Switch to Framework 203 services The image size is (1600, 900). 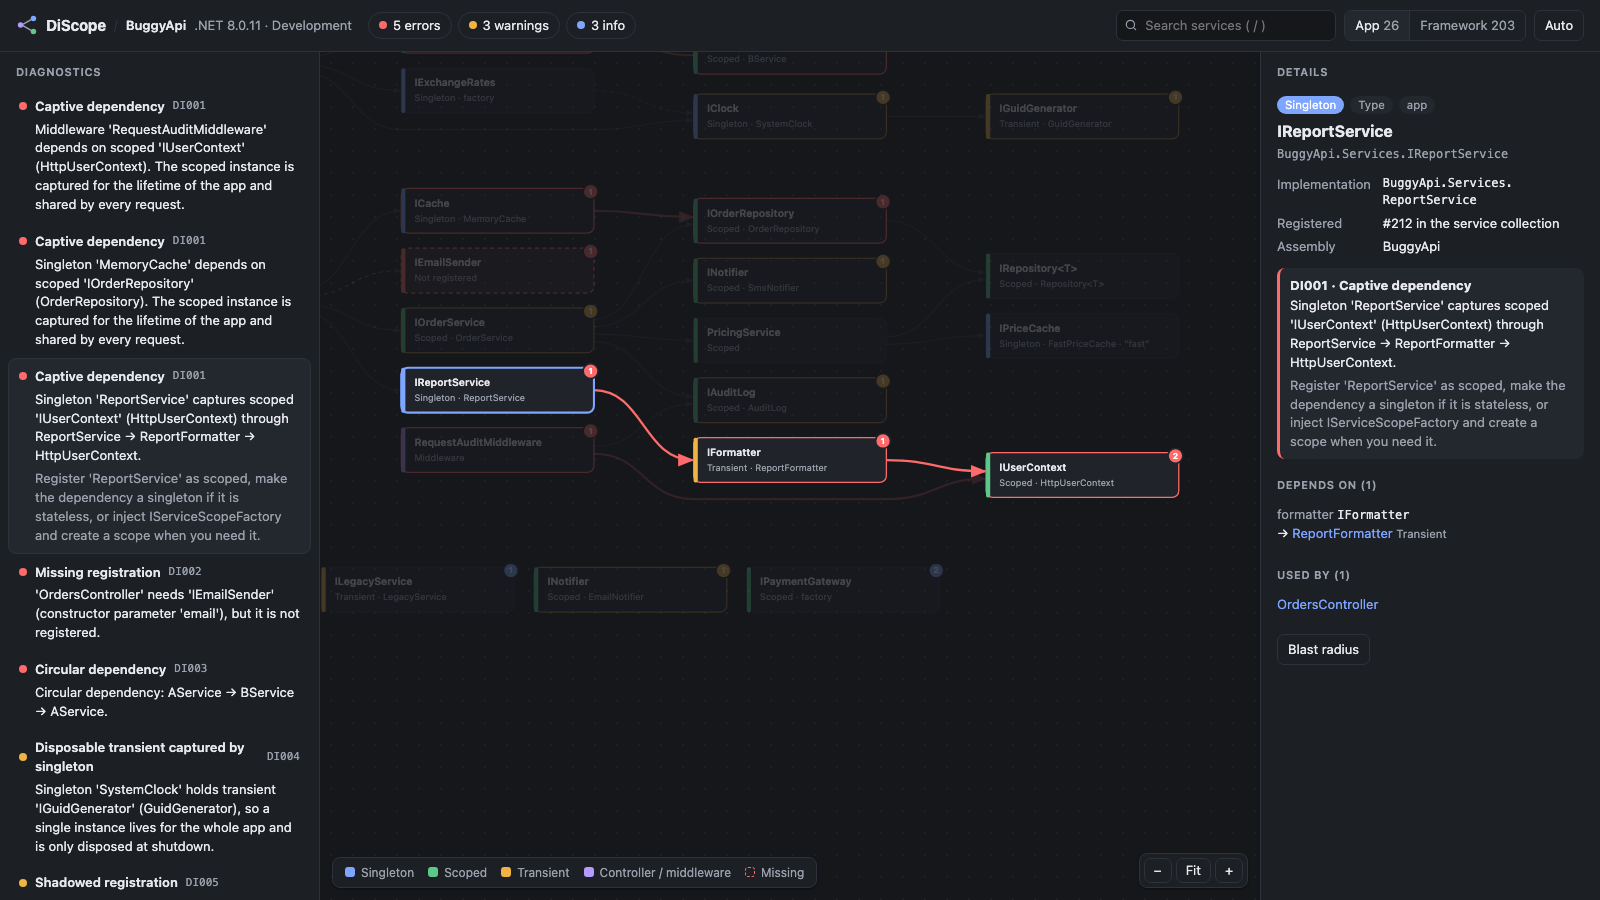coord(1467,25)
